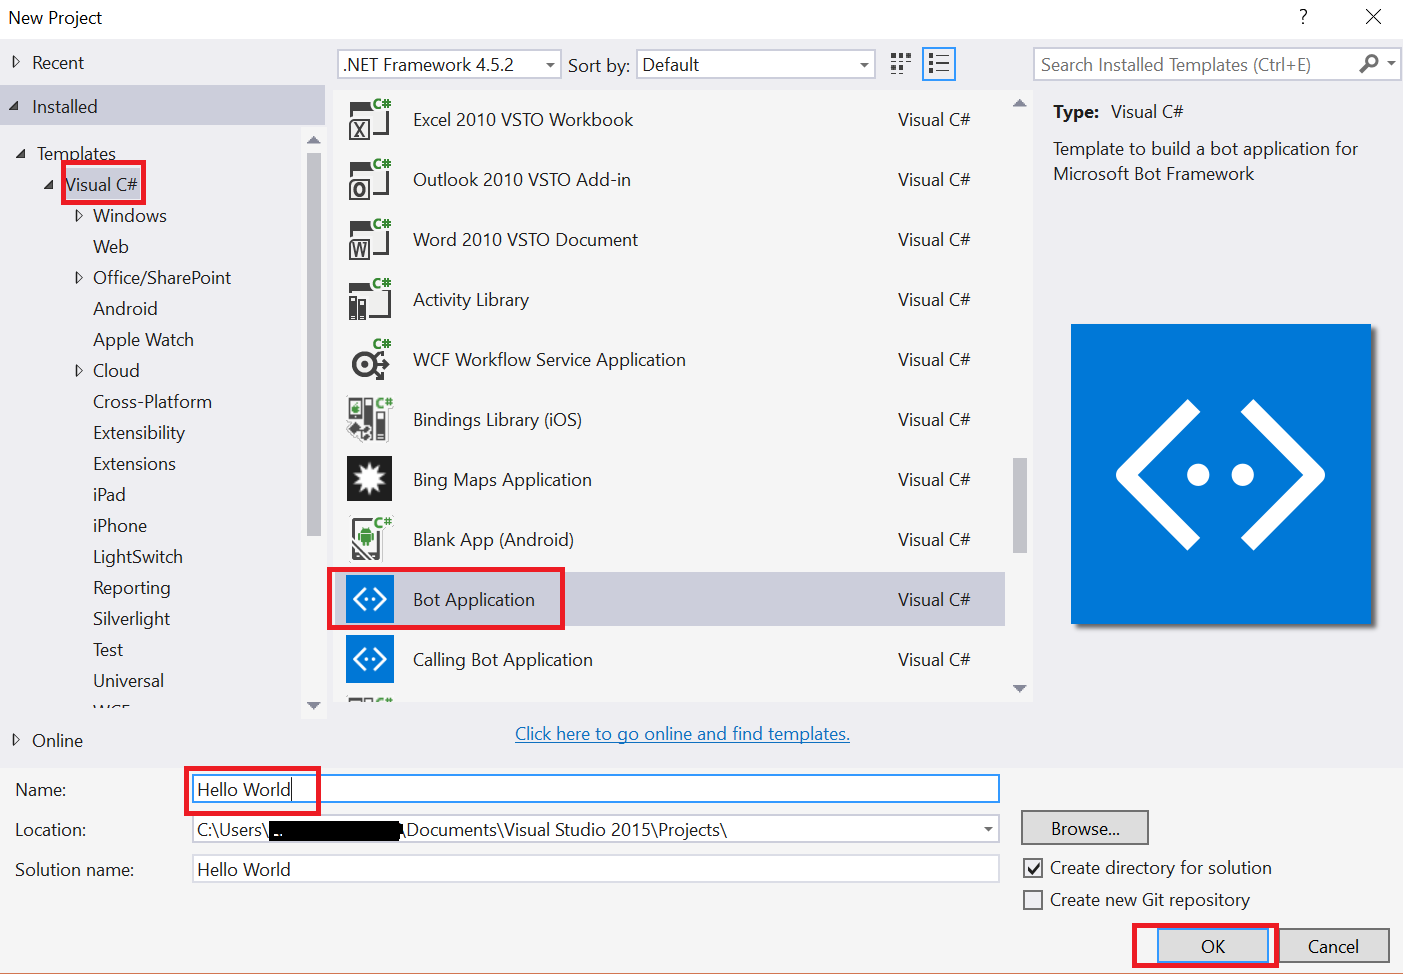This screenshot has width=1403, height=974.
Task: Toggle Create directory for solution checkbox
Action: (x=1033, y=868)
